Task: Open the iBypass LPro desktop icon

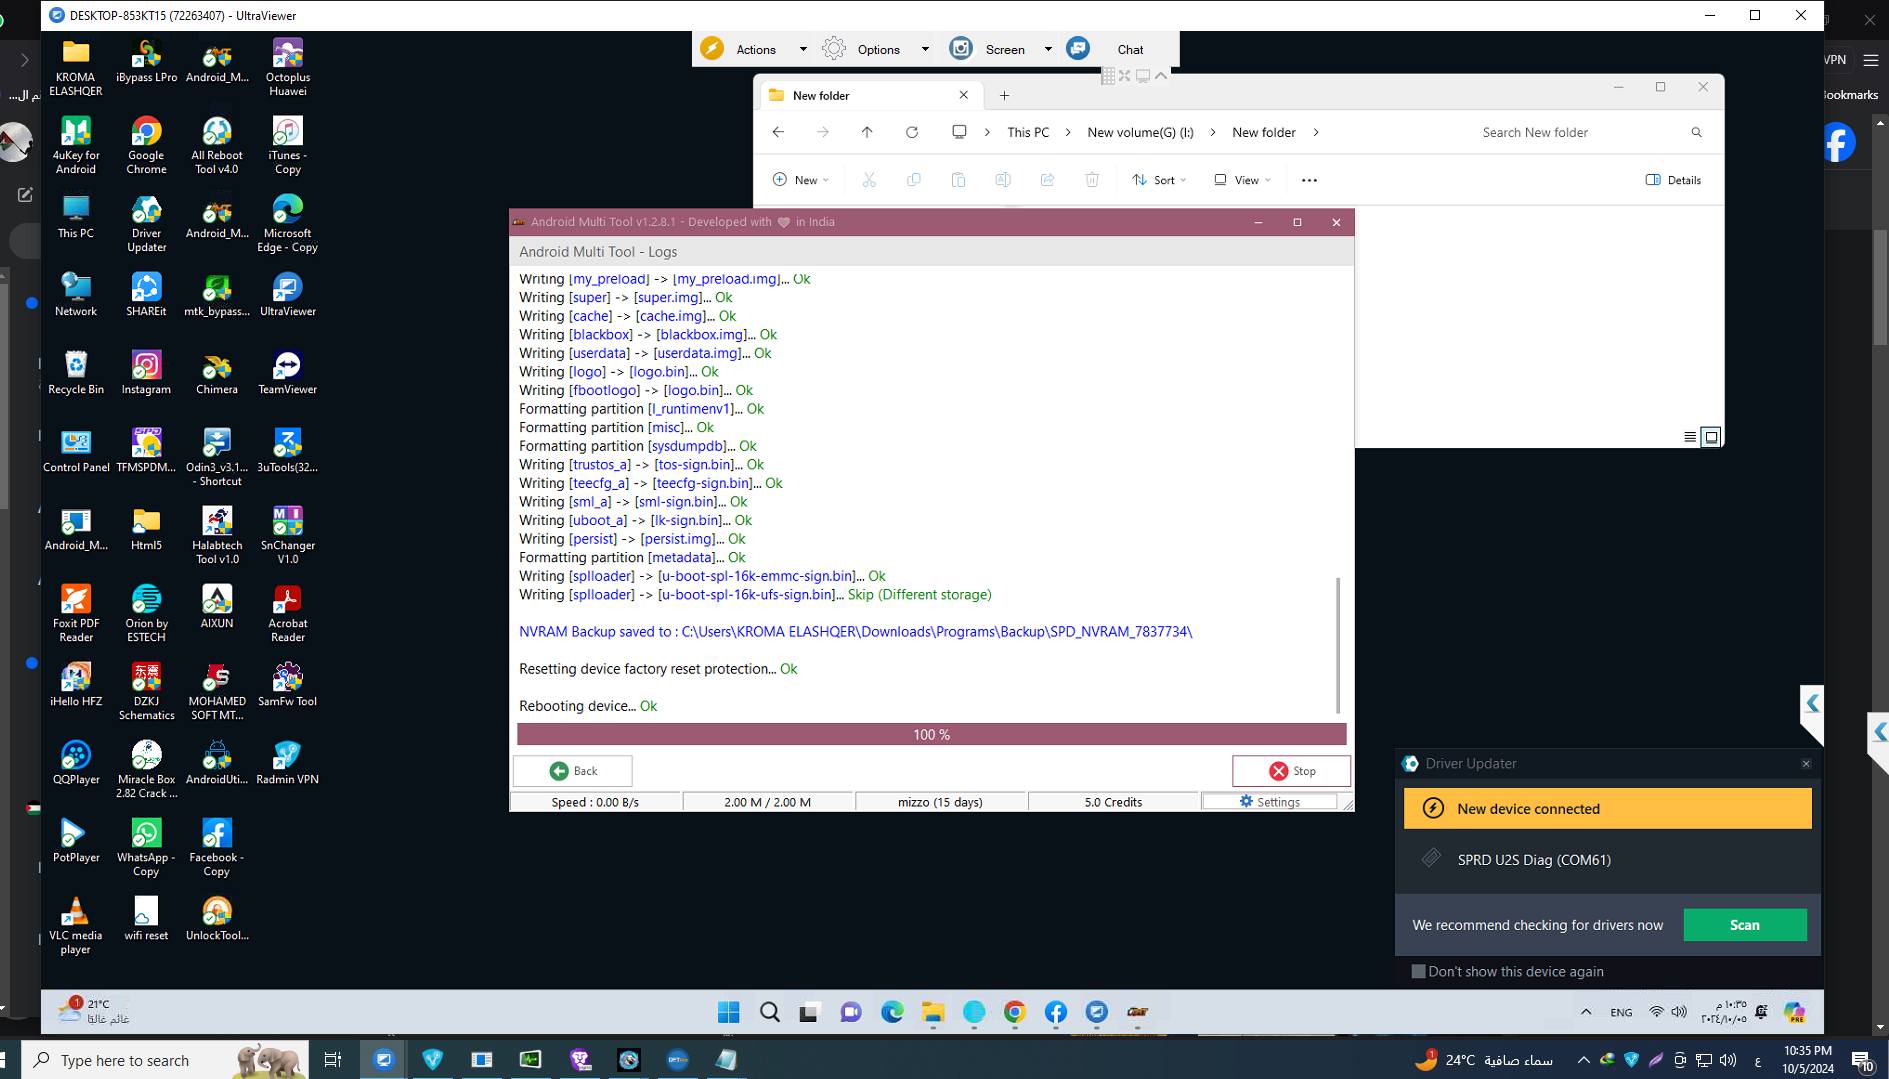Action: pos(146,62)
